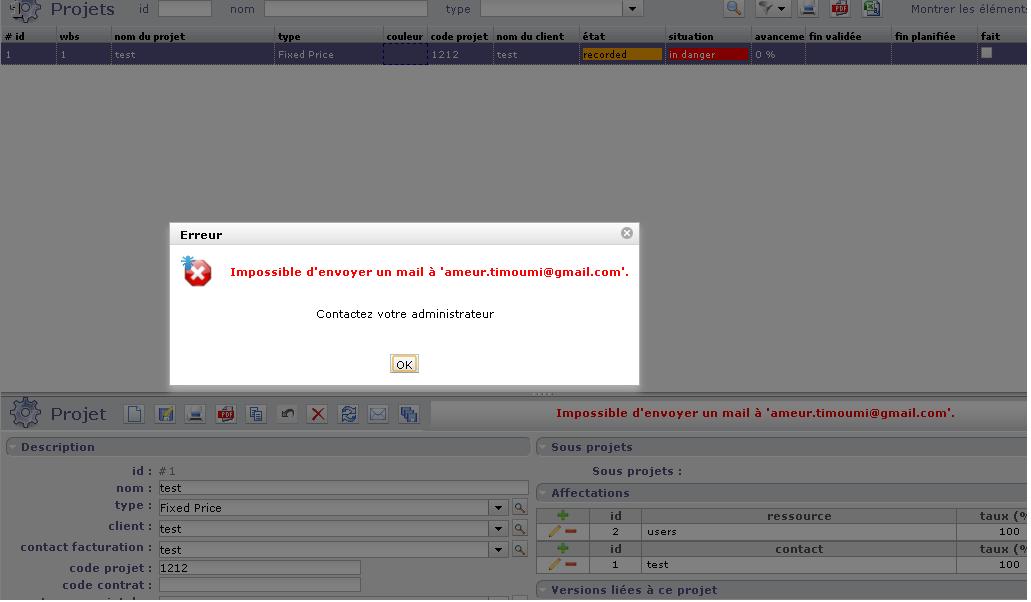Screen dimensions: 1031x602
Task: Create a new Projet with the blank page icon
Action: (134, 414)
